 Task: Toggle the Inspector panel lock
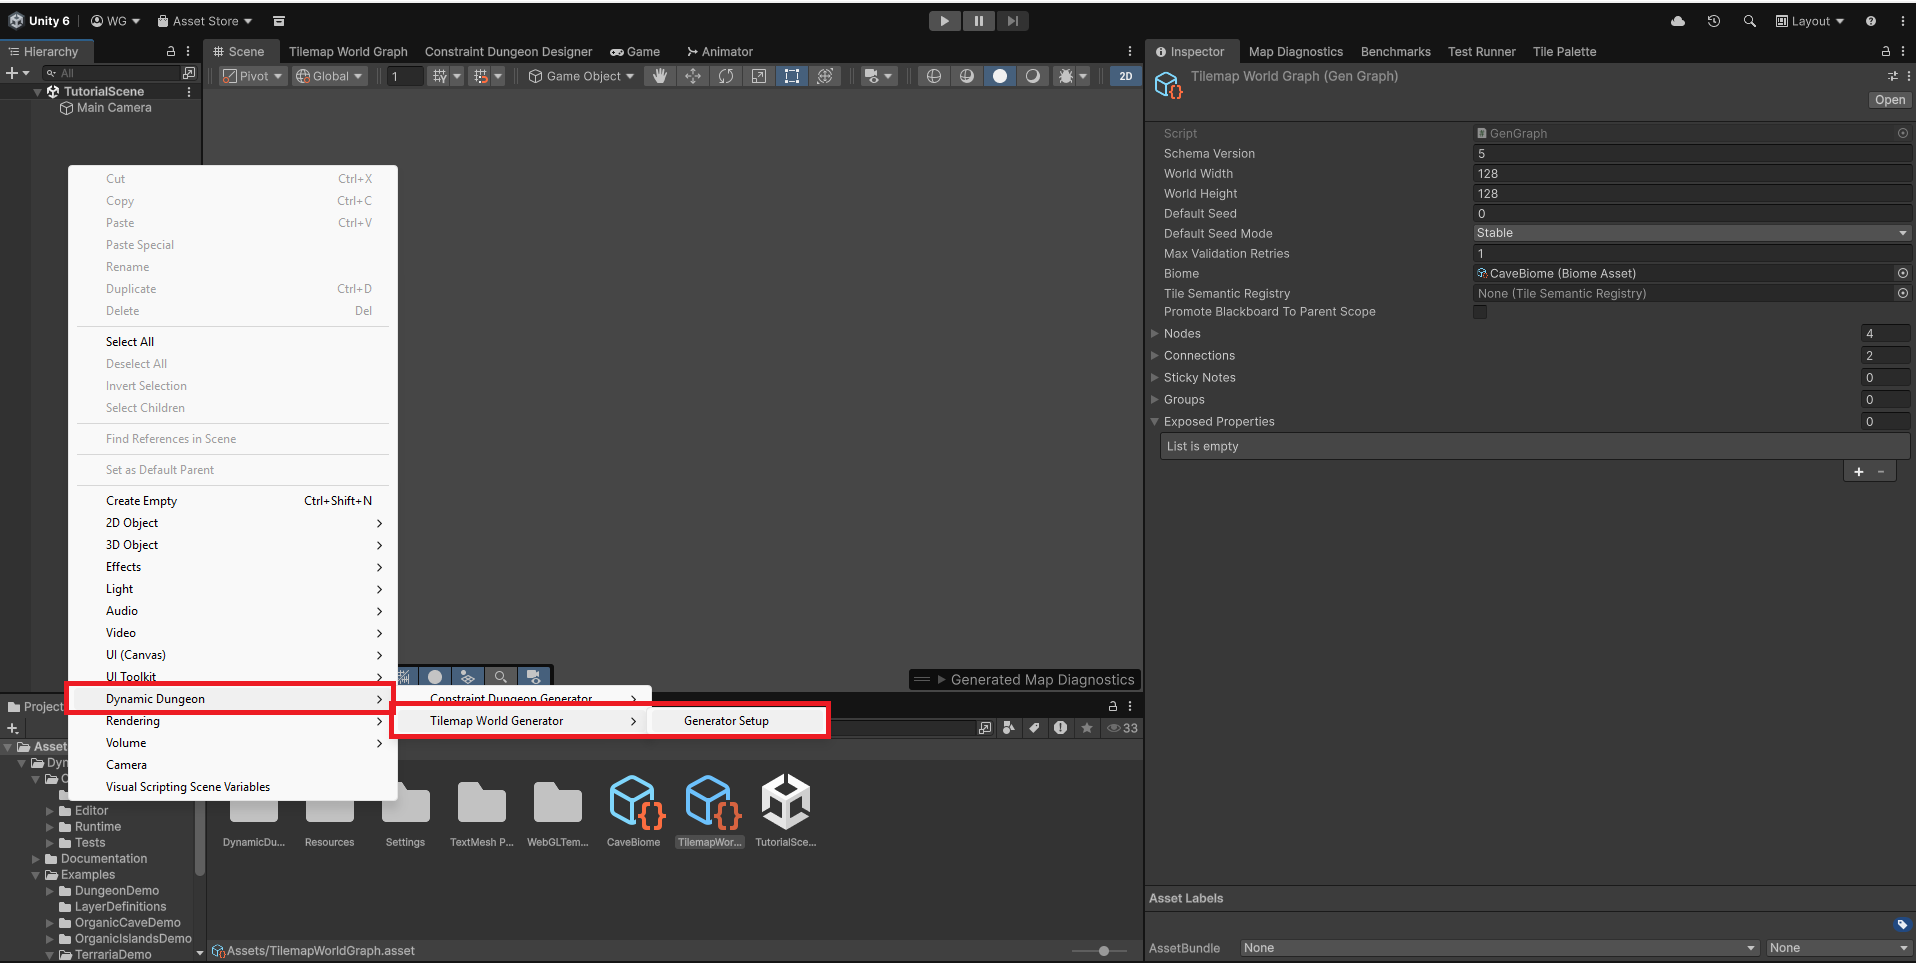point(1886,51)
